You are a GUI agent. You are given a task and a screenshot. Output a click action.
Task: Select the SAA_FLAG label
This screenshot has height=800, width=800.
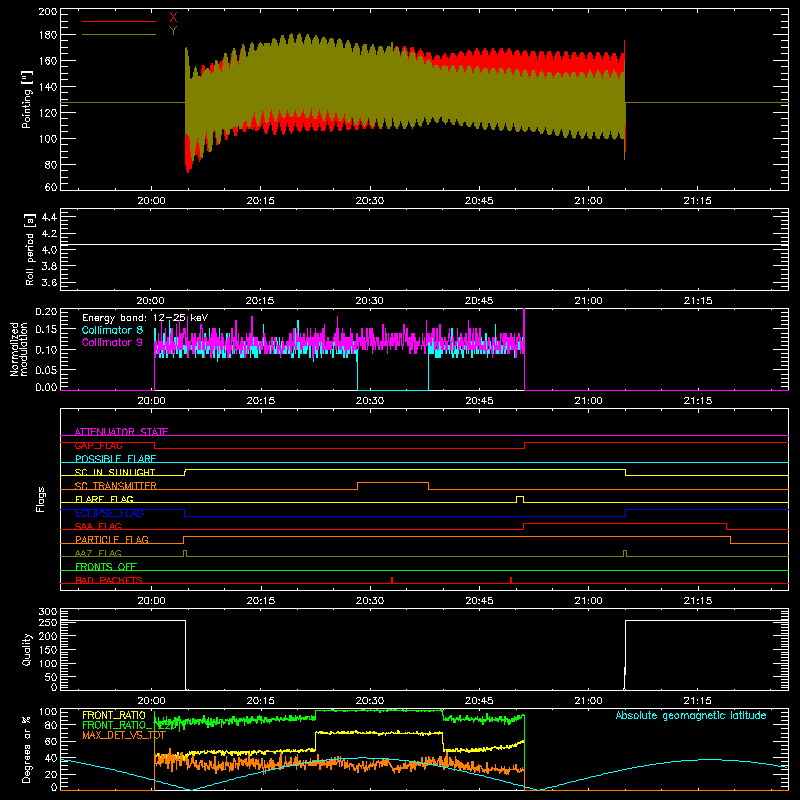coord(98,526)
